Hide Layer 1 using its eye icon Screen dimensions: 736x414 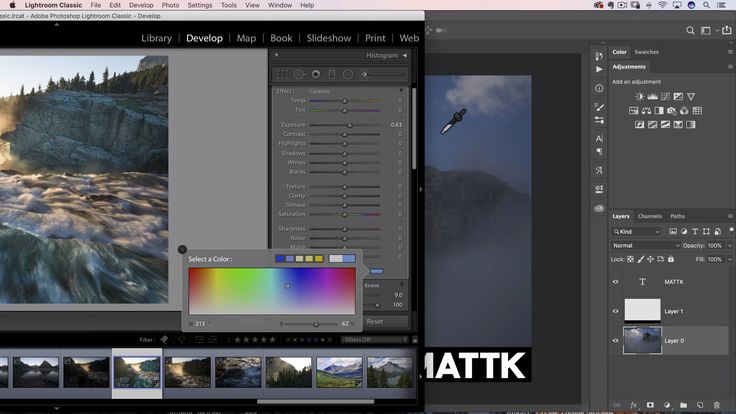pos(615,311)
